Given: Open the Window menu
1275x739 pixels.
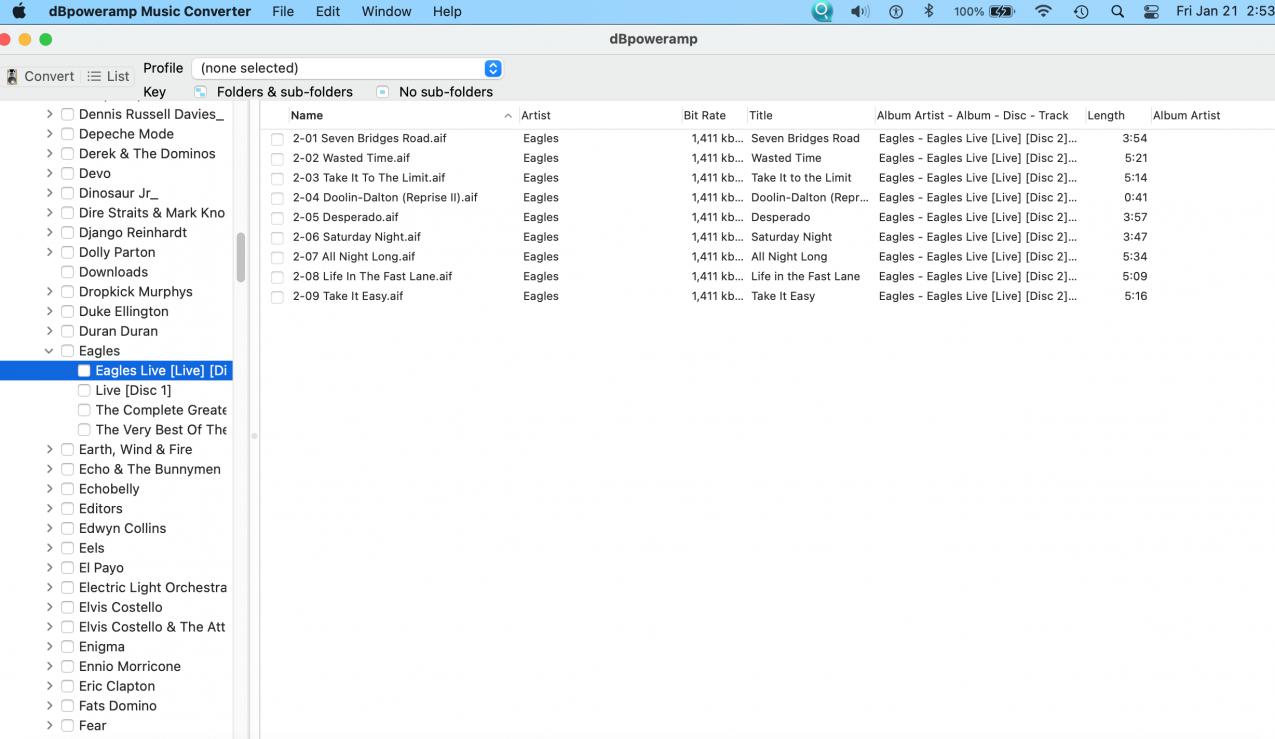Looking at the screenshot, I should [x=386, y=12].
